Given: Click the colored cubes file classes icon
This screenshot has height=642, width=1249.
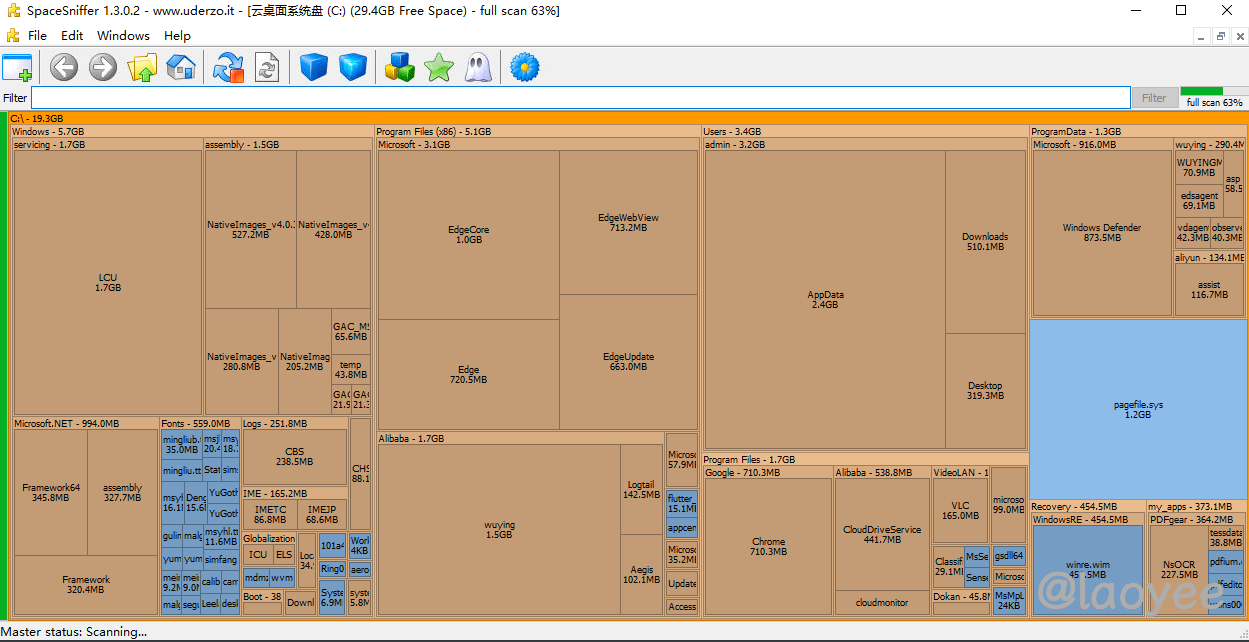Looking at the screenshot, I should coord(400,68).
